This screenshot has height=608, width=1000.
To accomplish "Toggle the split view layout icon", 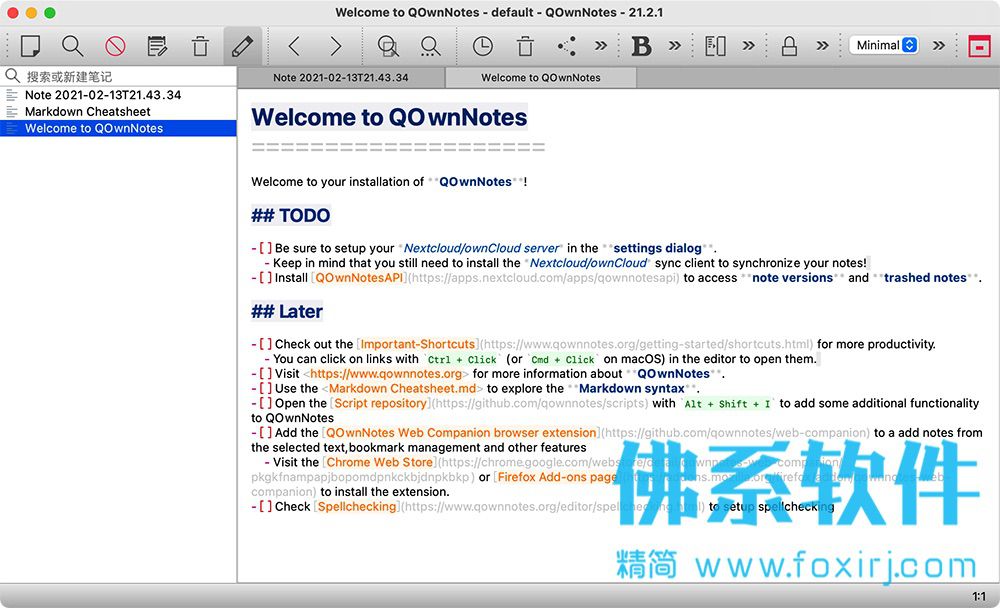I will [x=715, y=46].
